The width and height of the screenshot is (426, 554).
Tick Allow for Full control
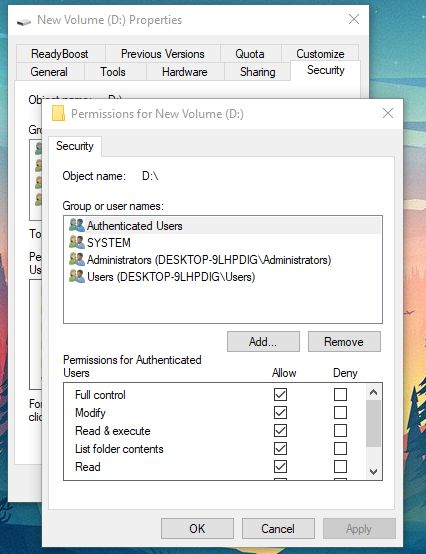[x=280, y=394]
